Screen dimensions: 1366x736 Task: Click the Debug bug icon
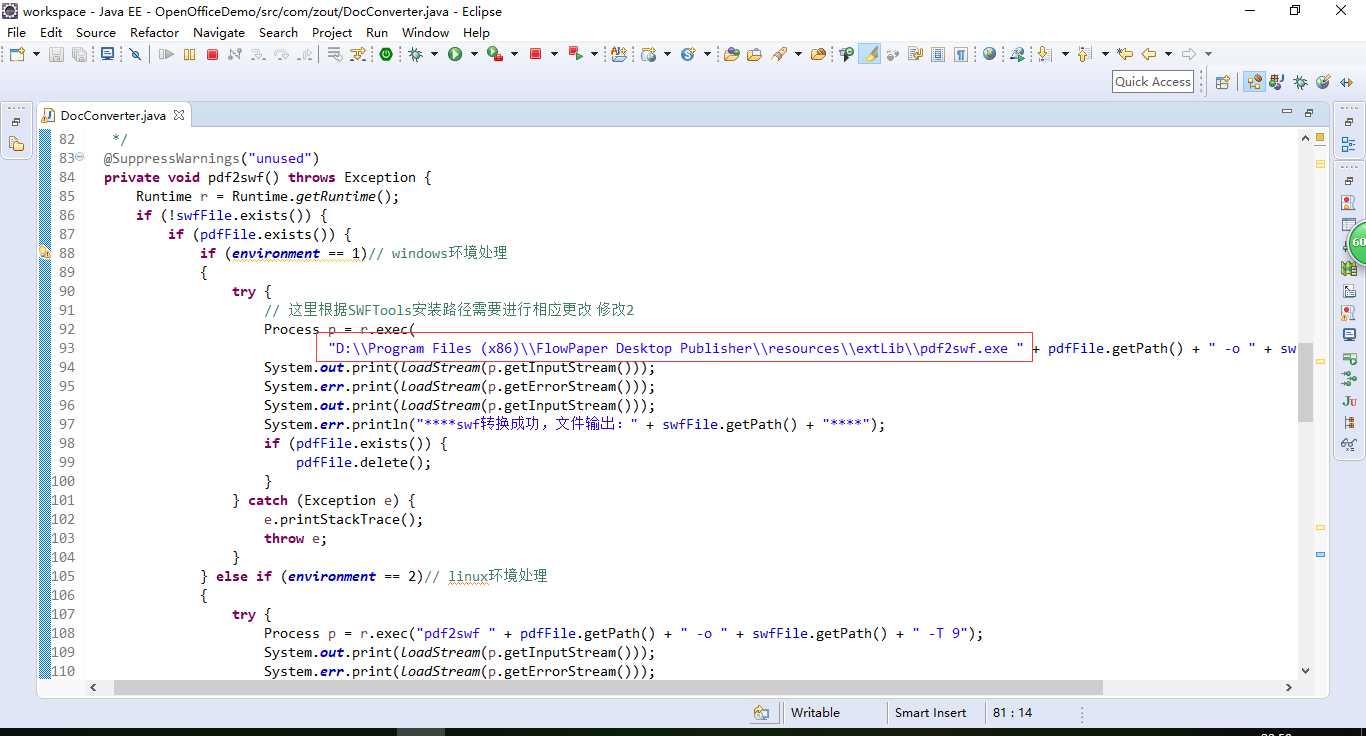coord(415,54)
